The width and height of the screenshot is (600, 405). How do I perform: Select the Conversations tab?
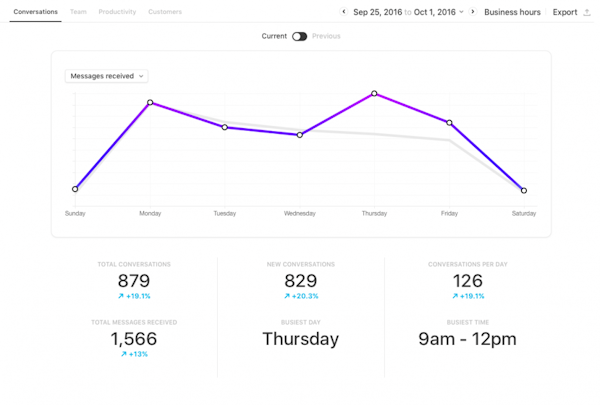click(36, 12)
